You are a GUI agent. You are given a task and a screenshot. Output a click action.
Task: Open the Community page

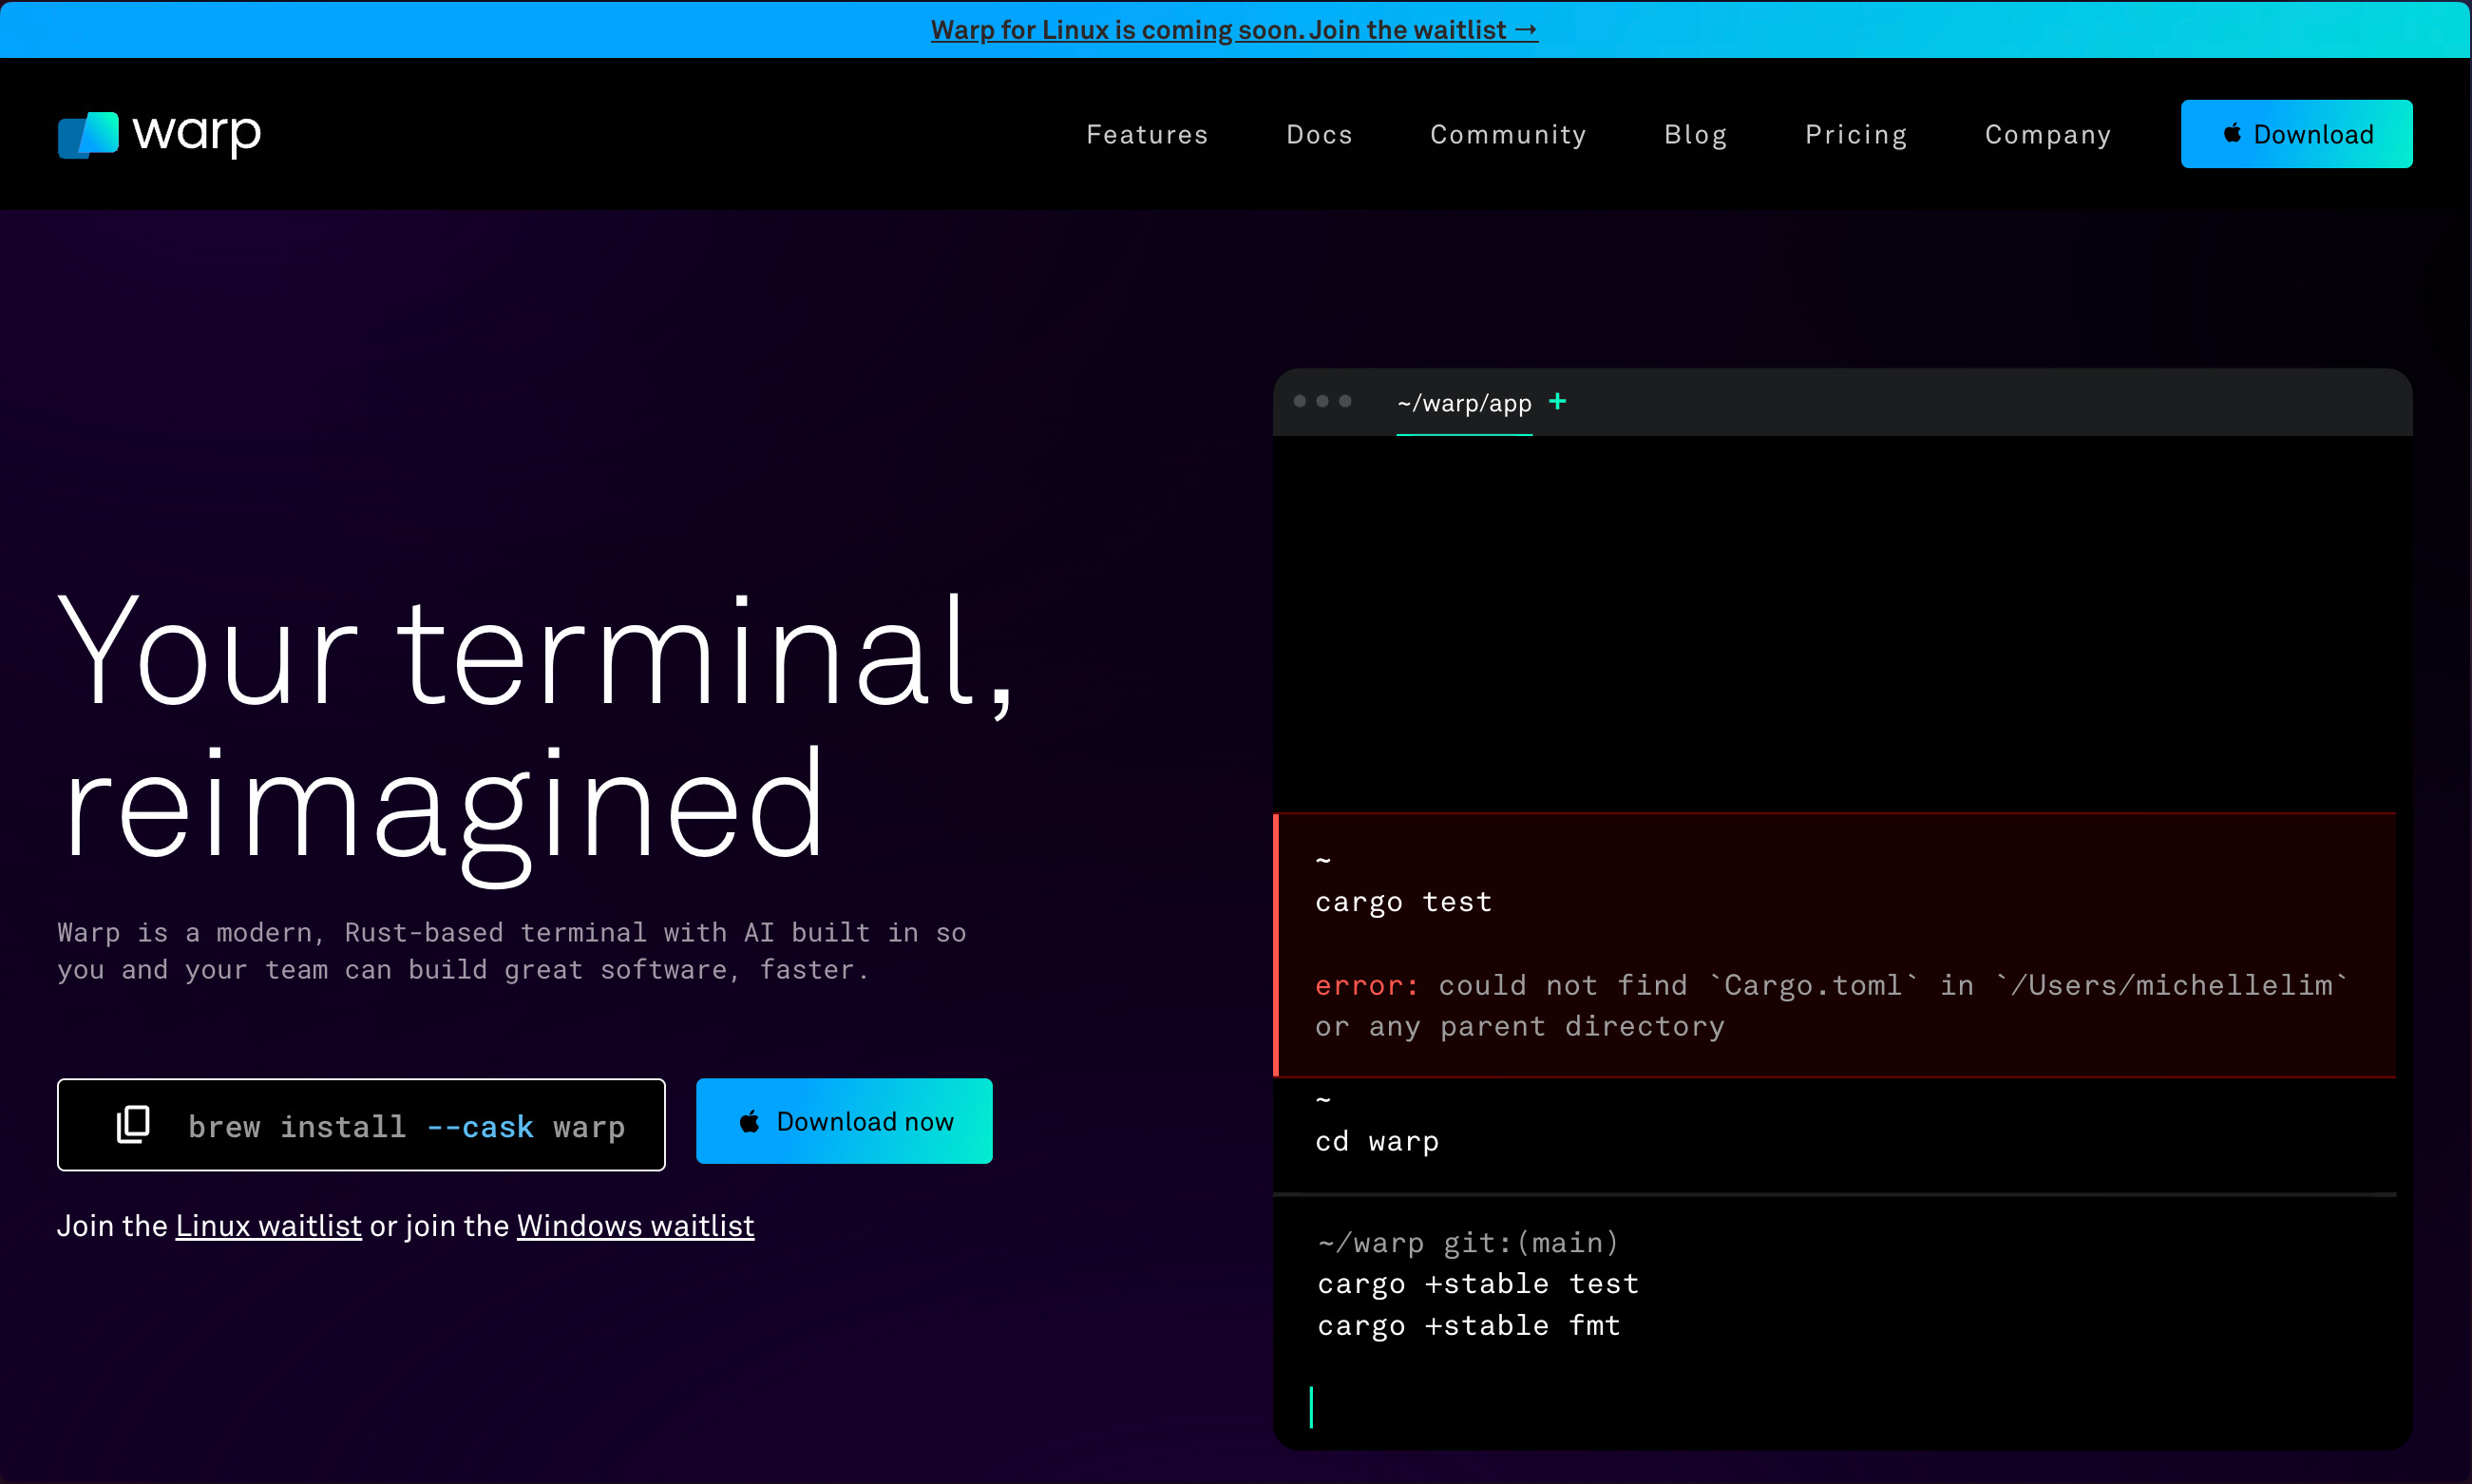(x=1508, y=133)
